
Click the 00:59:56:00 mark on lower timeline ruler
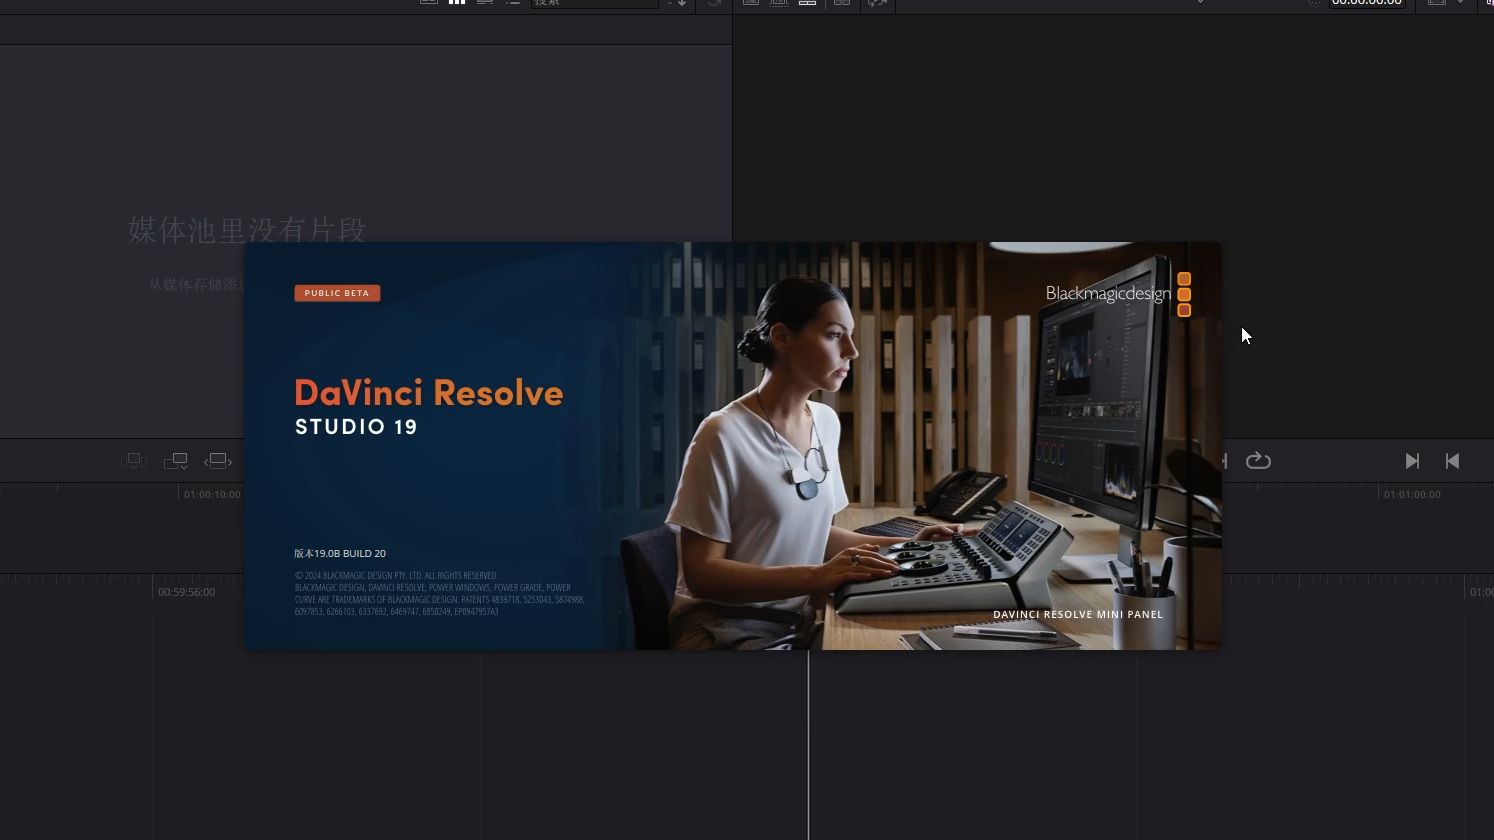coord(186,592)
